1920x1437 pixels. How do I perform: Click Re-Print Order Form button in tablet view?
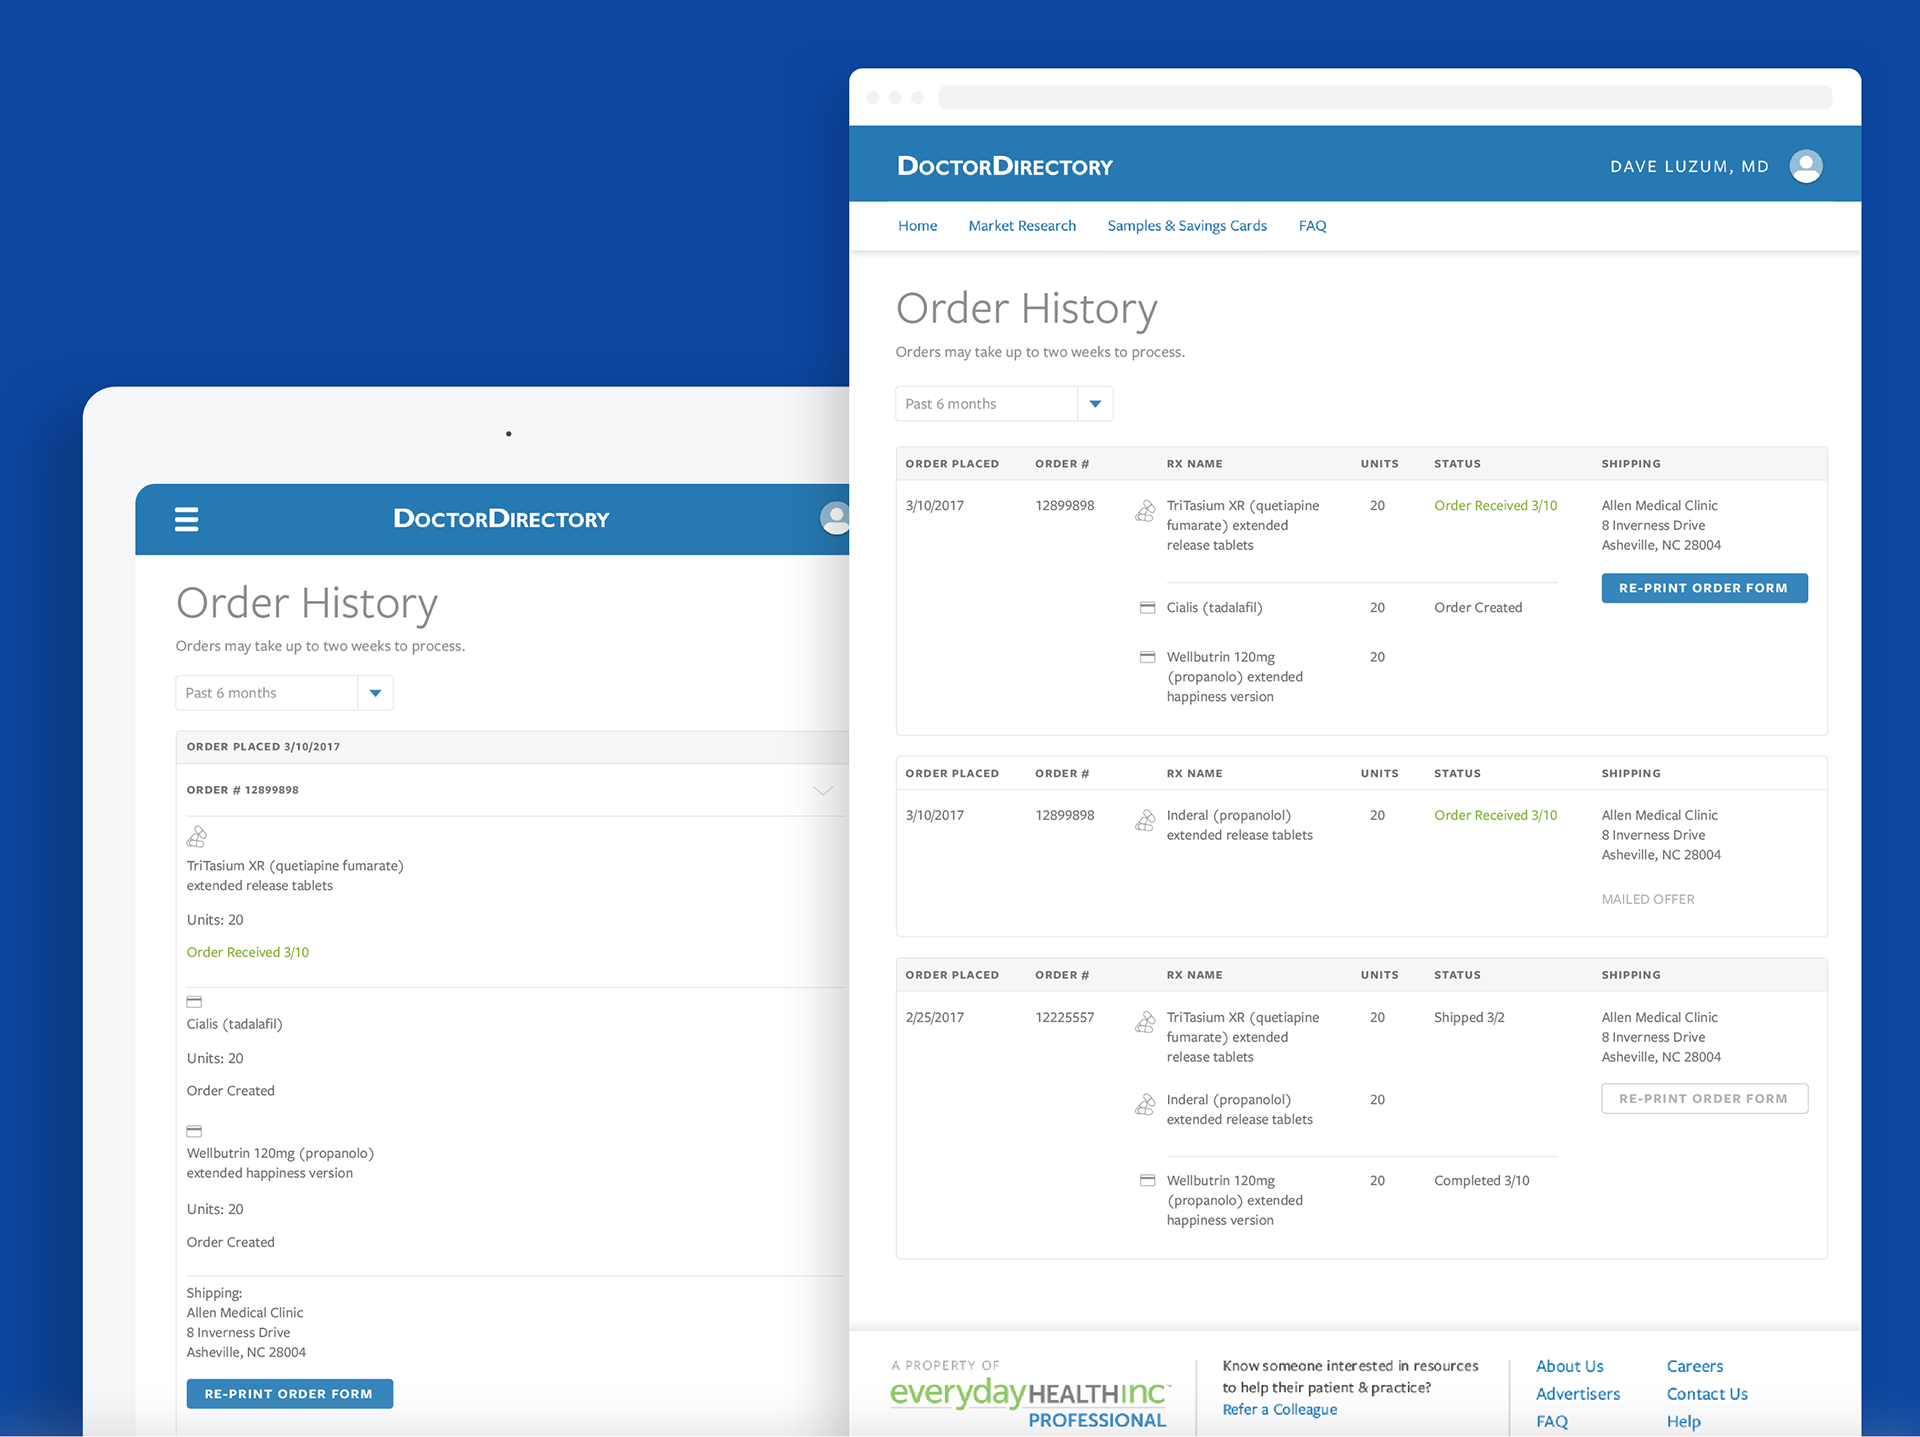tap(289, 1394)
